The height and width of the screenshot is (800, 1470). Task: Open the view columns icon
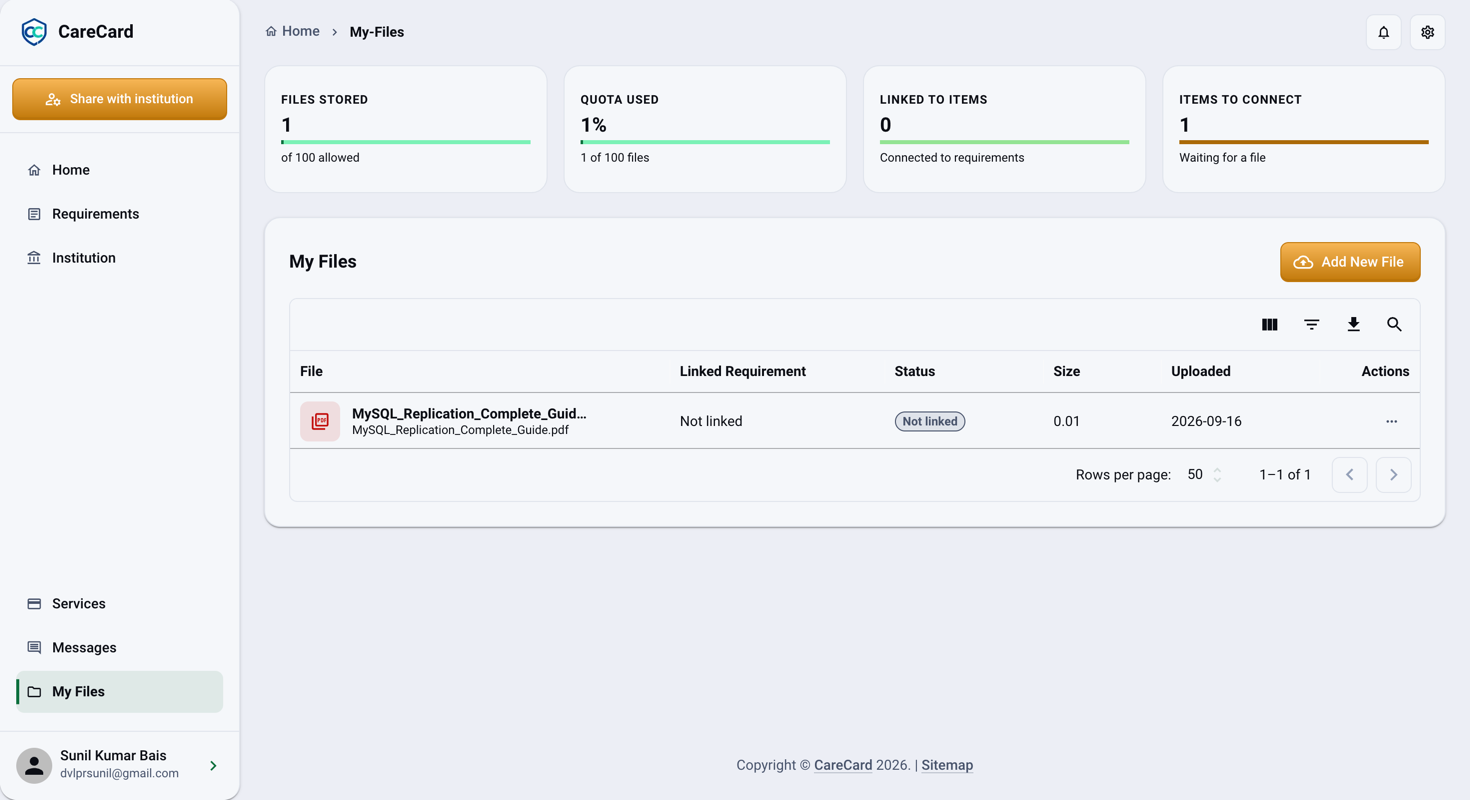tap(1270, 325)
